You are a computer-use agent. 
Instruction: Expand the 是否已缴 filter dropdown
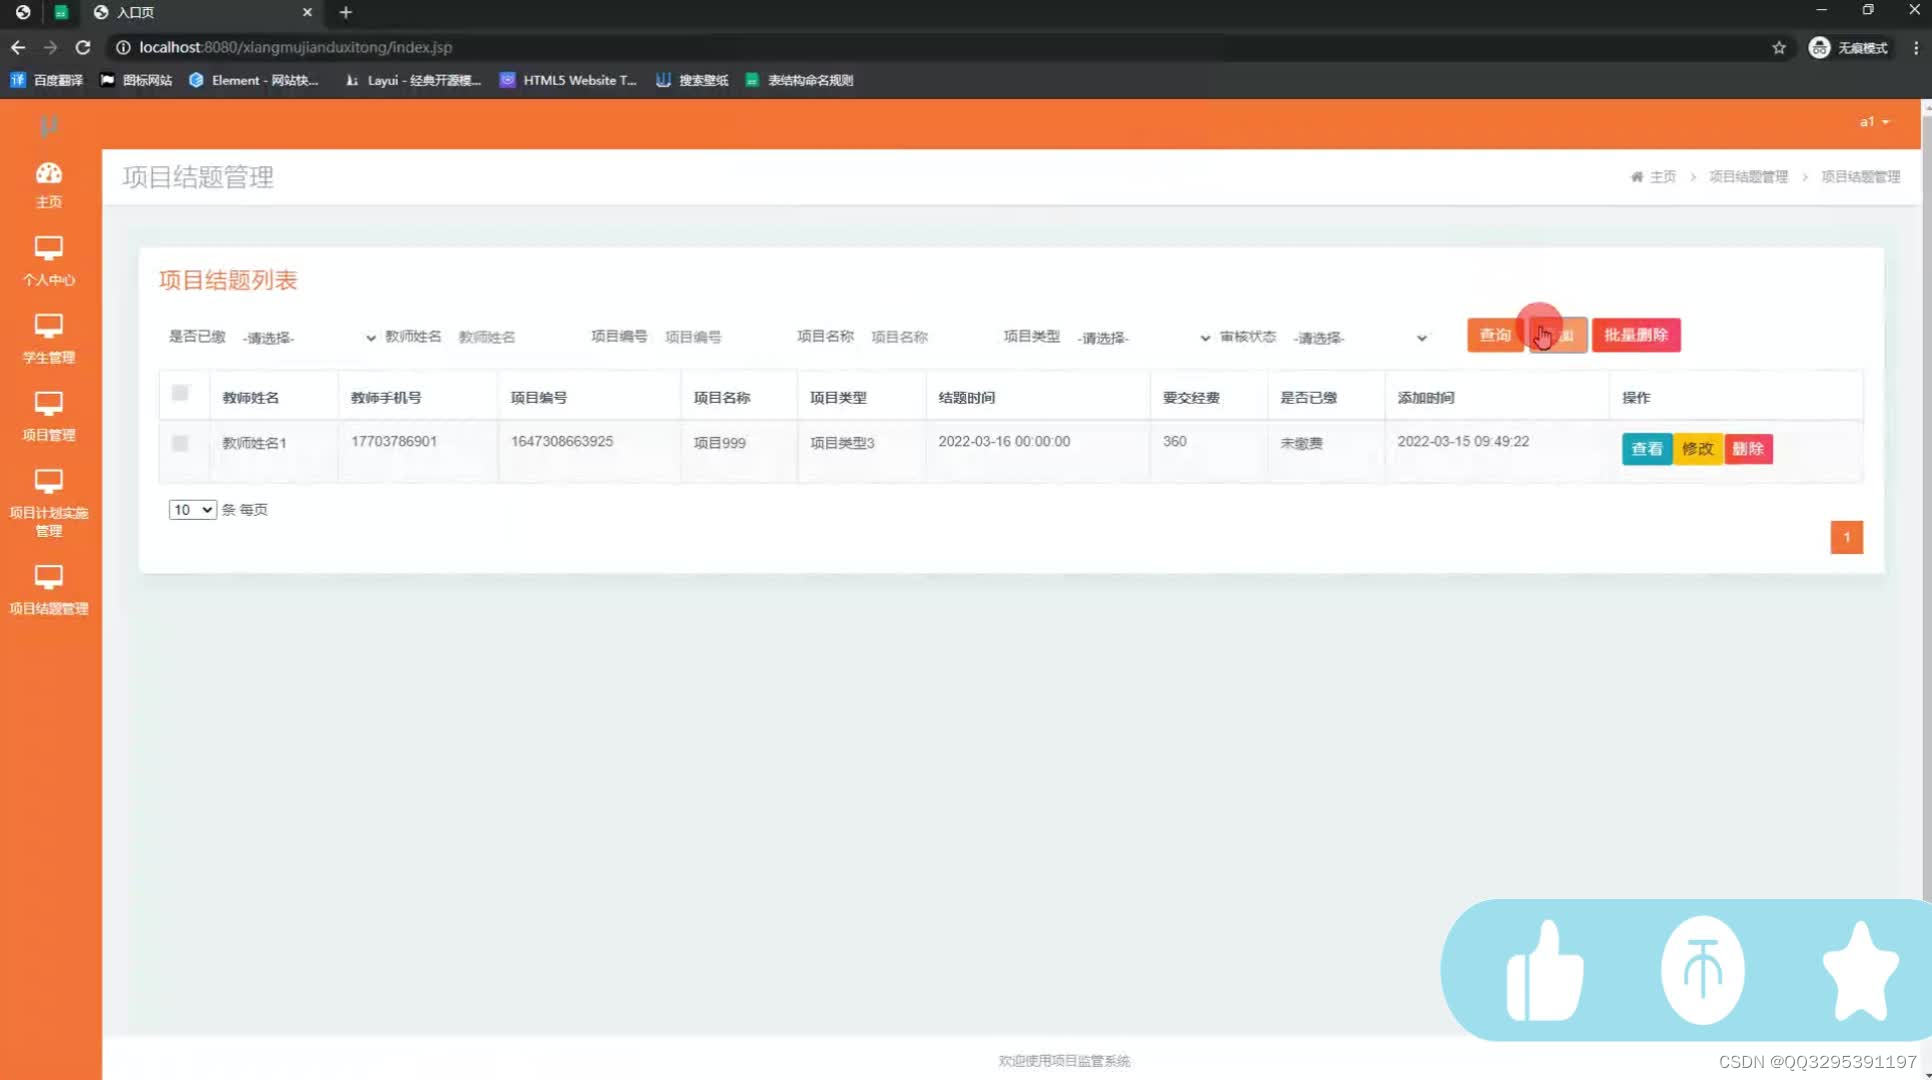309,338
